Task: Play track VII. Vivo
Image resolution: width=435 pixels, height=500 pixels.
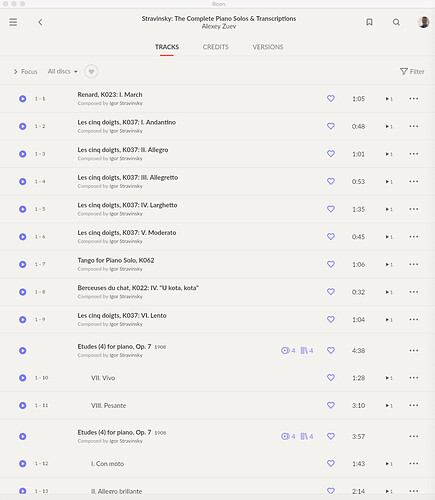Action: click(23, 378)
